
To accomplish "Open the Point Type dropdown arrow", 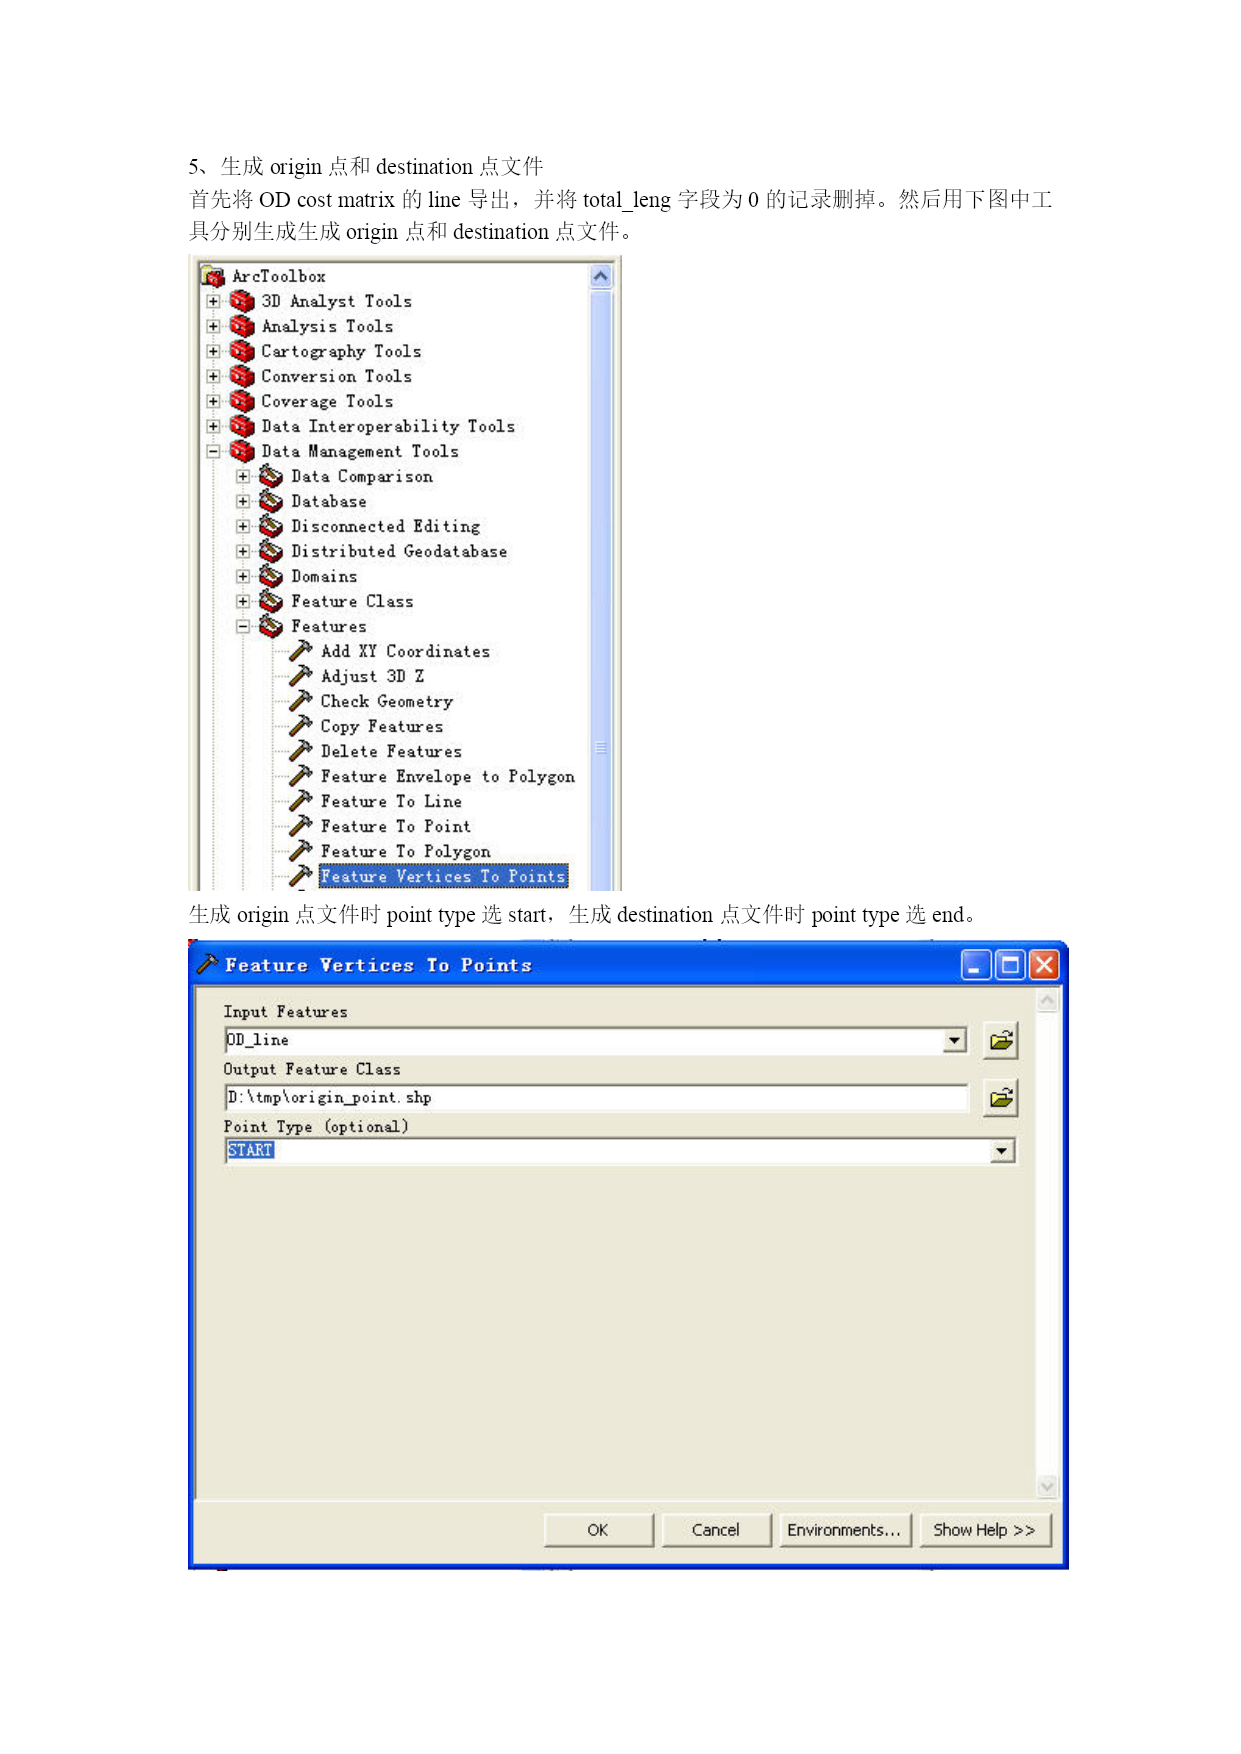I will tap(1002, 1151).
